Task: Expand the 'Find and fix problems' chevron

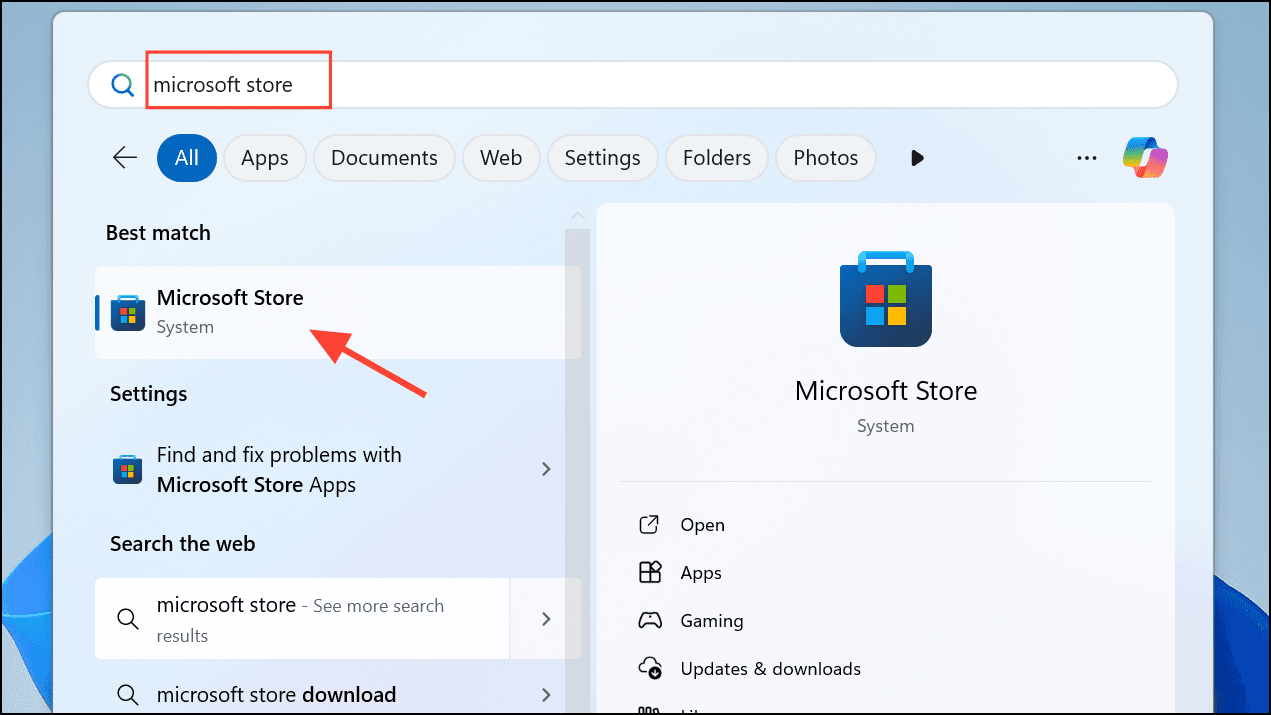Action: [x=546, y=469]
